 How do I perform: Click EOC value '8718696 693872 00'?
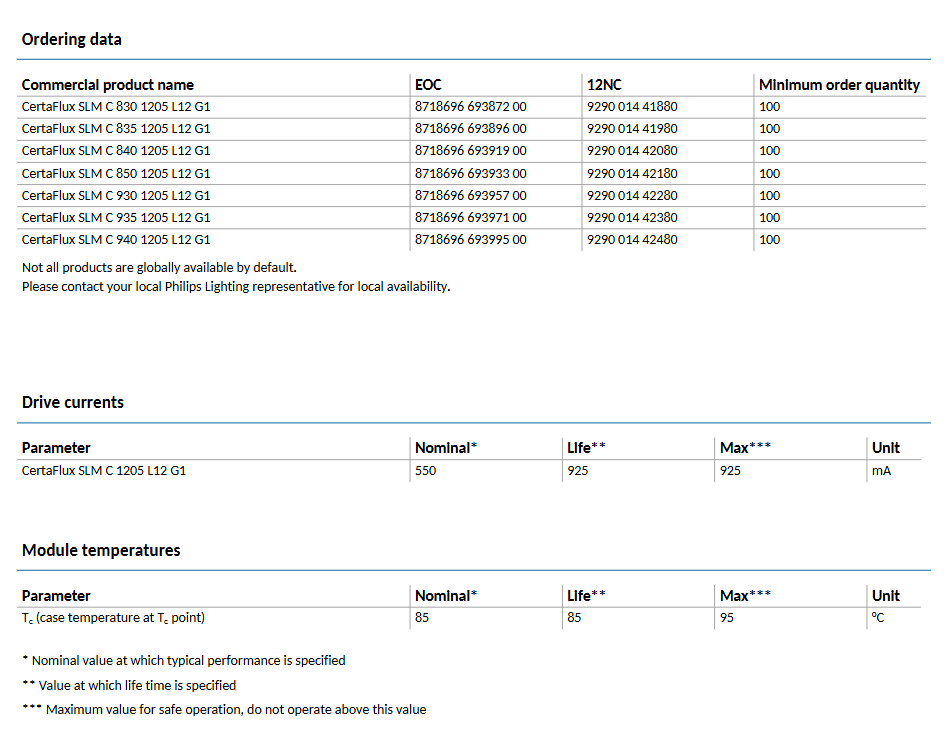tap(470, 107)
